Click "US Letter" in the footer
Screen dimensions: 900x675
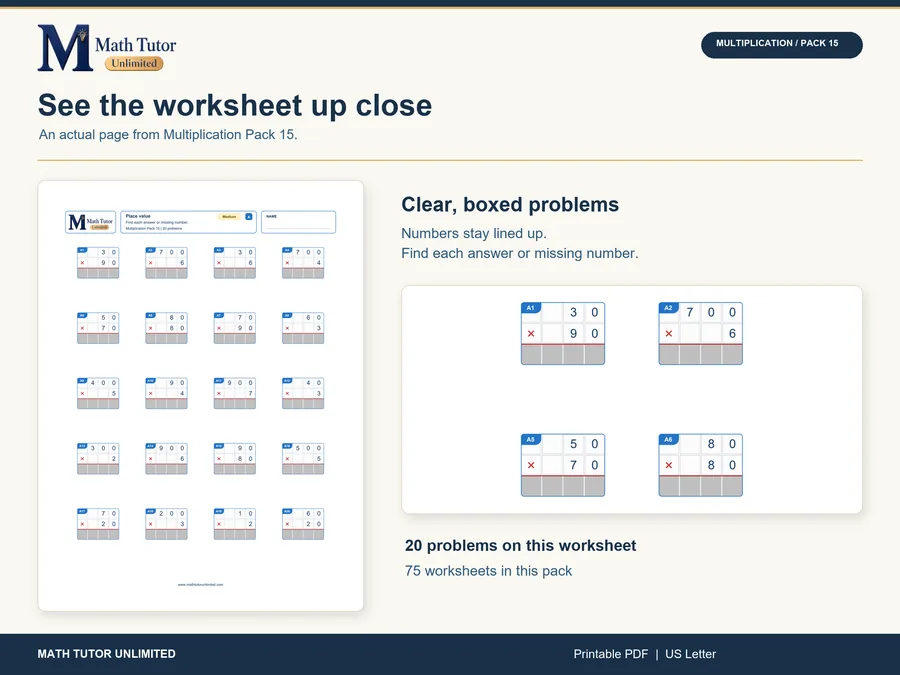click(690, 654)
